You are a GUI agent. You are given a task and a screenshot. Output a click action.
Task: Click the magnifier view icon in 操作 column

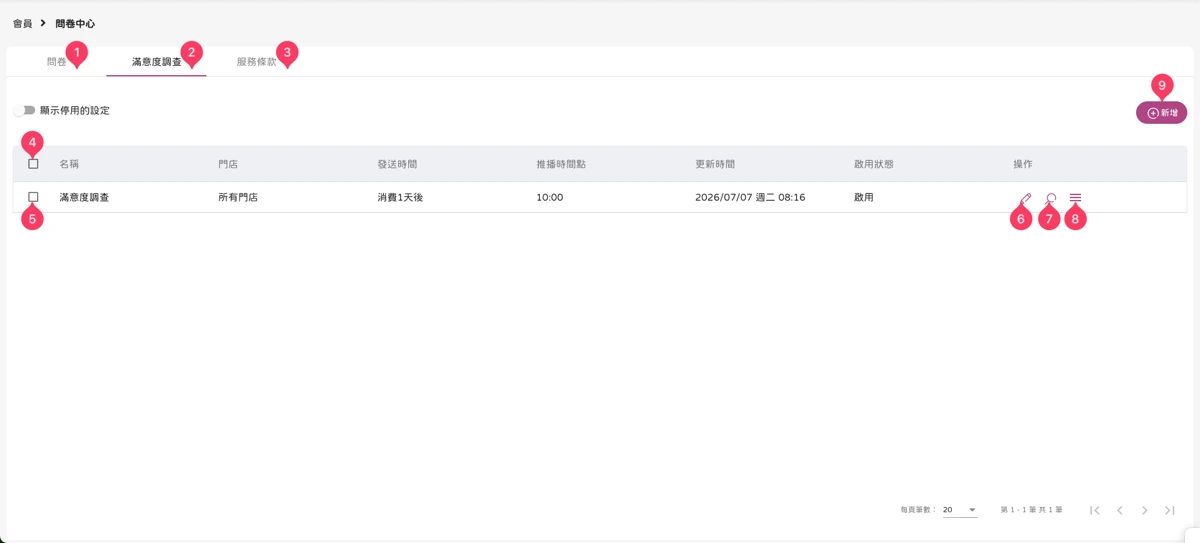click(x=1051, y=198)
